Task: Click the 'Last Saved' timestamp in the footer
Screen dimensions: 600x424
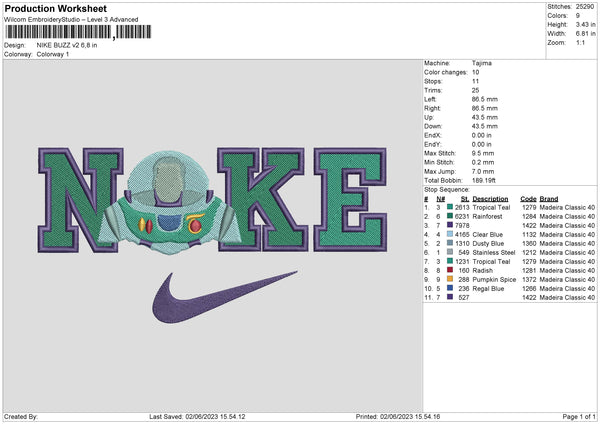Action: 197,416
